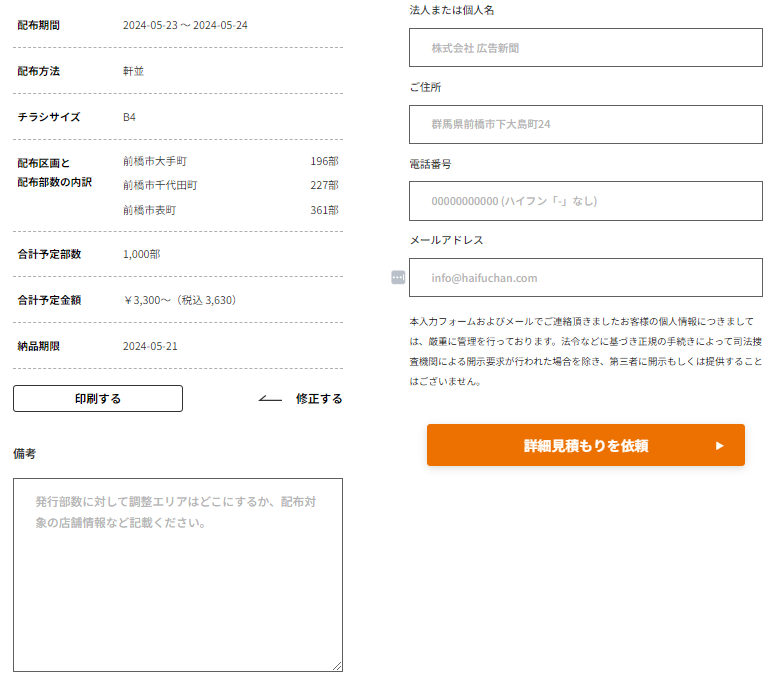Screen dimensions: 776x681
Task: Click the 361部 copies value
Action: click(x=324, y=210)
